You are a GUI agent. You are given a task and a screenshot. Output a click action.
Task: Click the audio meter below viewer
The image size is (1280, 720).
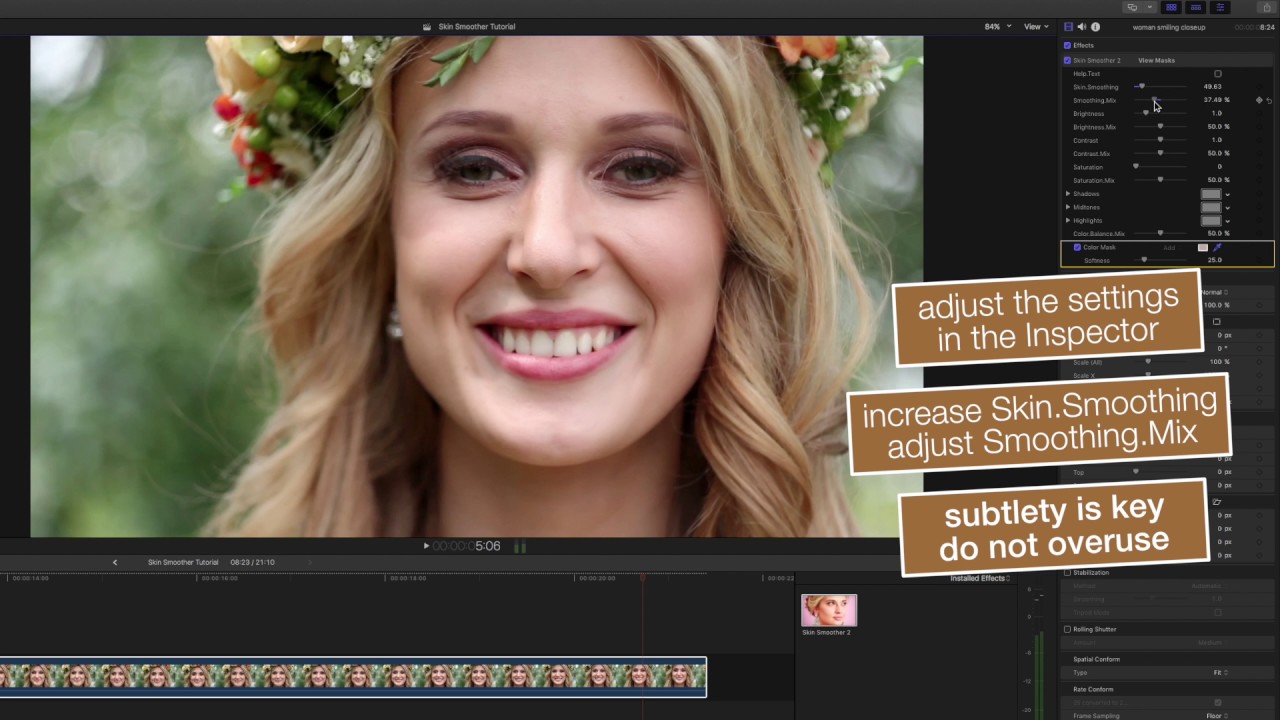coord(519,546)
